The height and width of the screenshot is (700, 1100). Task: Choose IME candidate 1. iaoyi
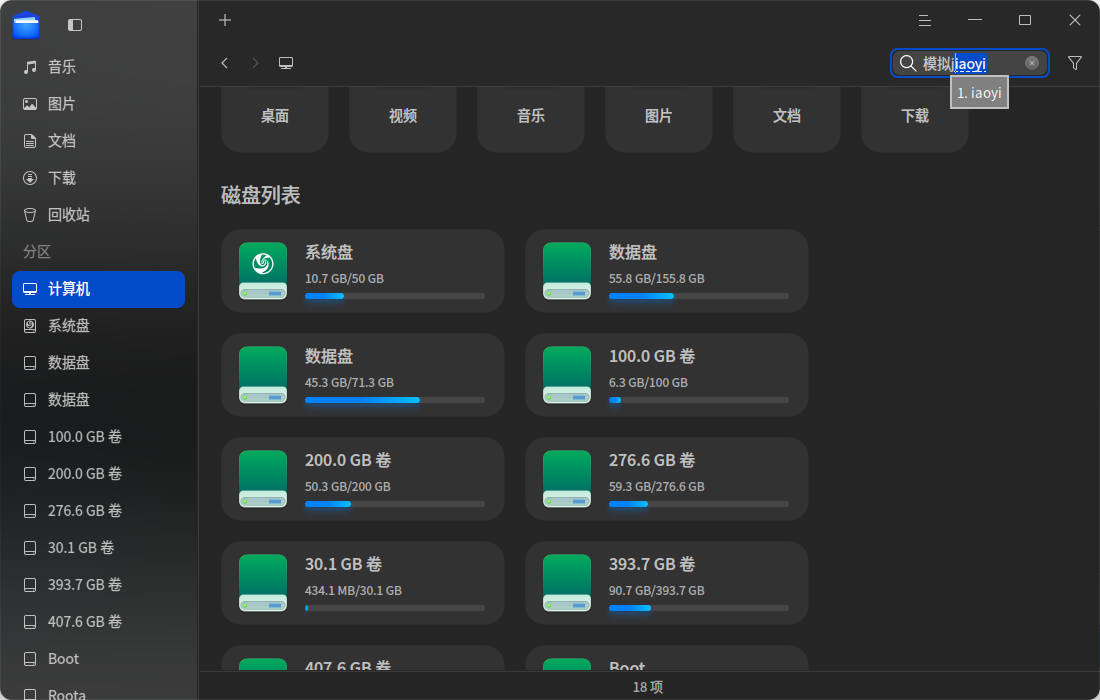pyautogui.click(x=979, y=93)
